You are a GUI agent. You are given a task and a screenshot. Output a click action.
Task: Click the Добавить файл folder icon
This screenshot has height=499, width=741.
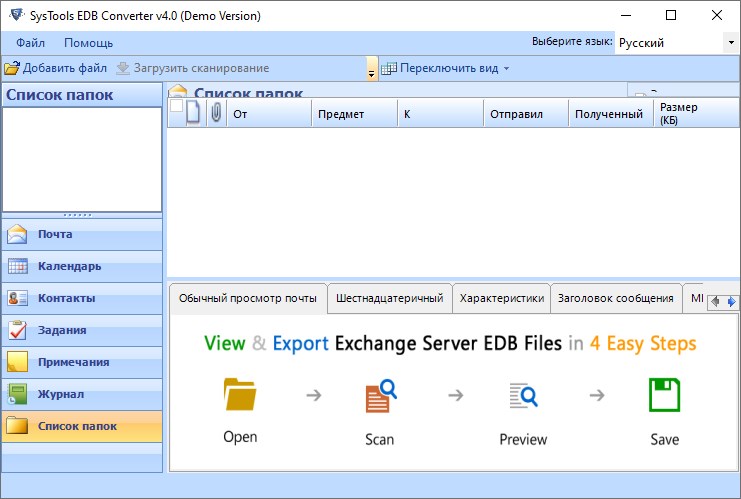(12, 68)
